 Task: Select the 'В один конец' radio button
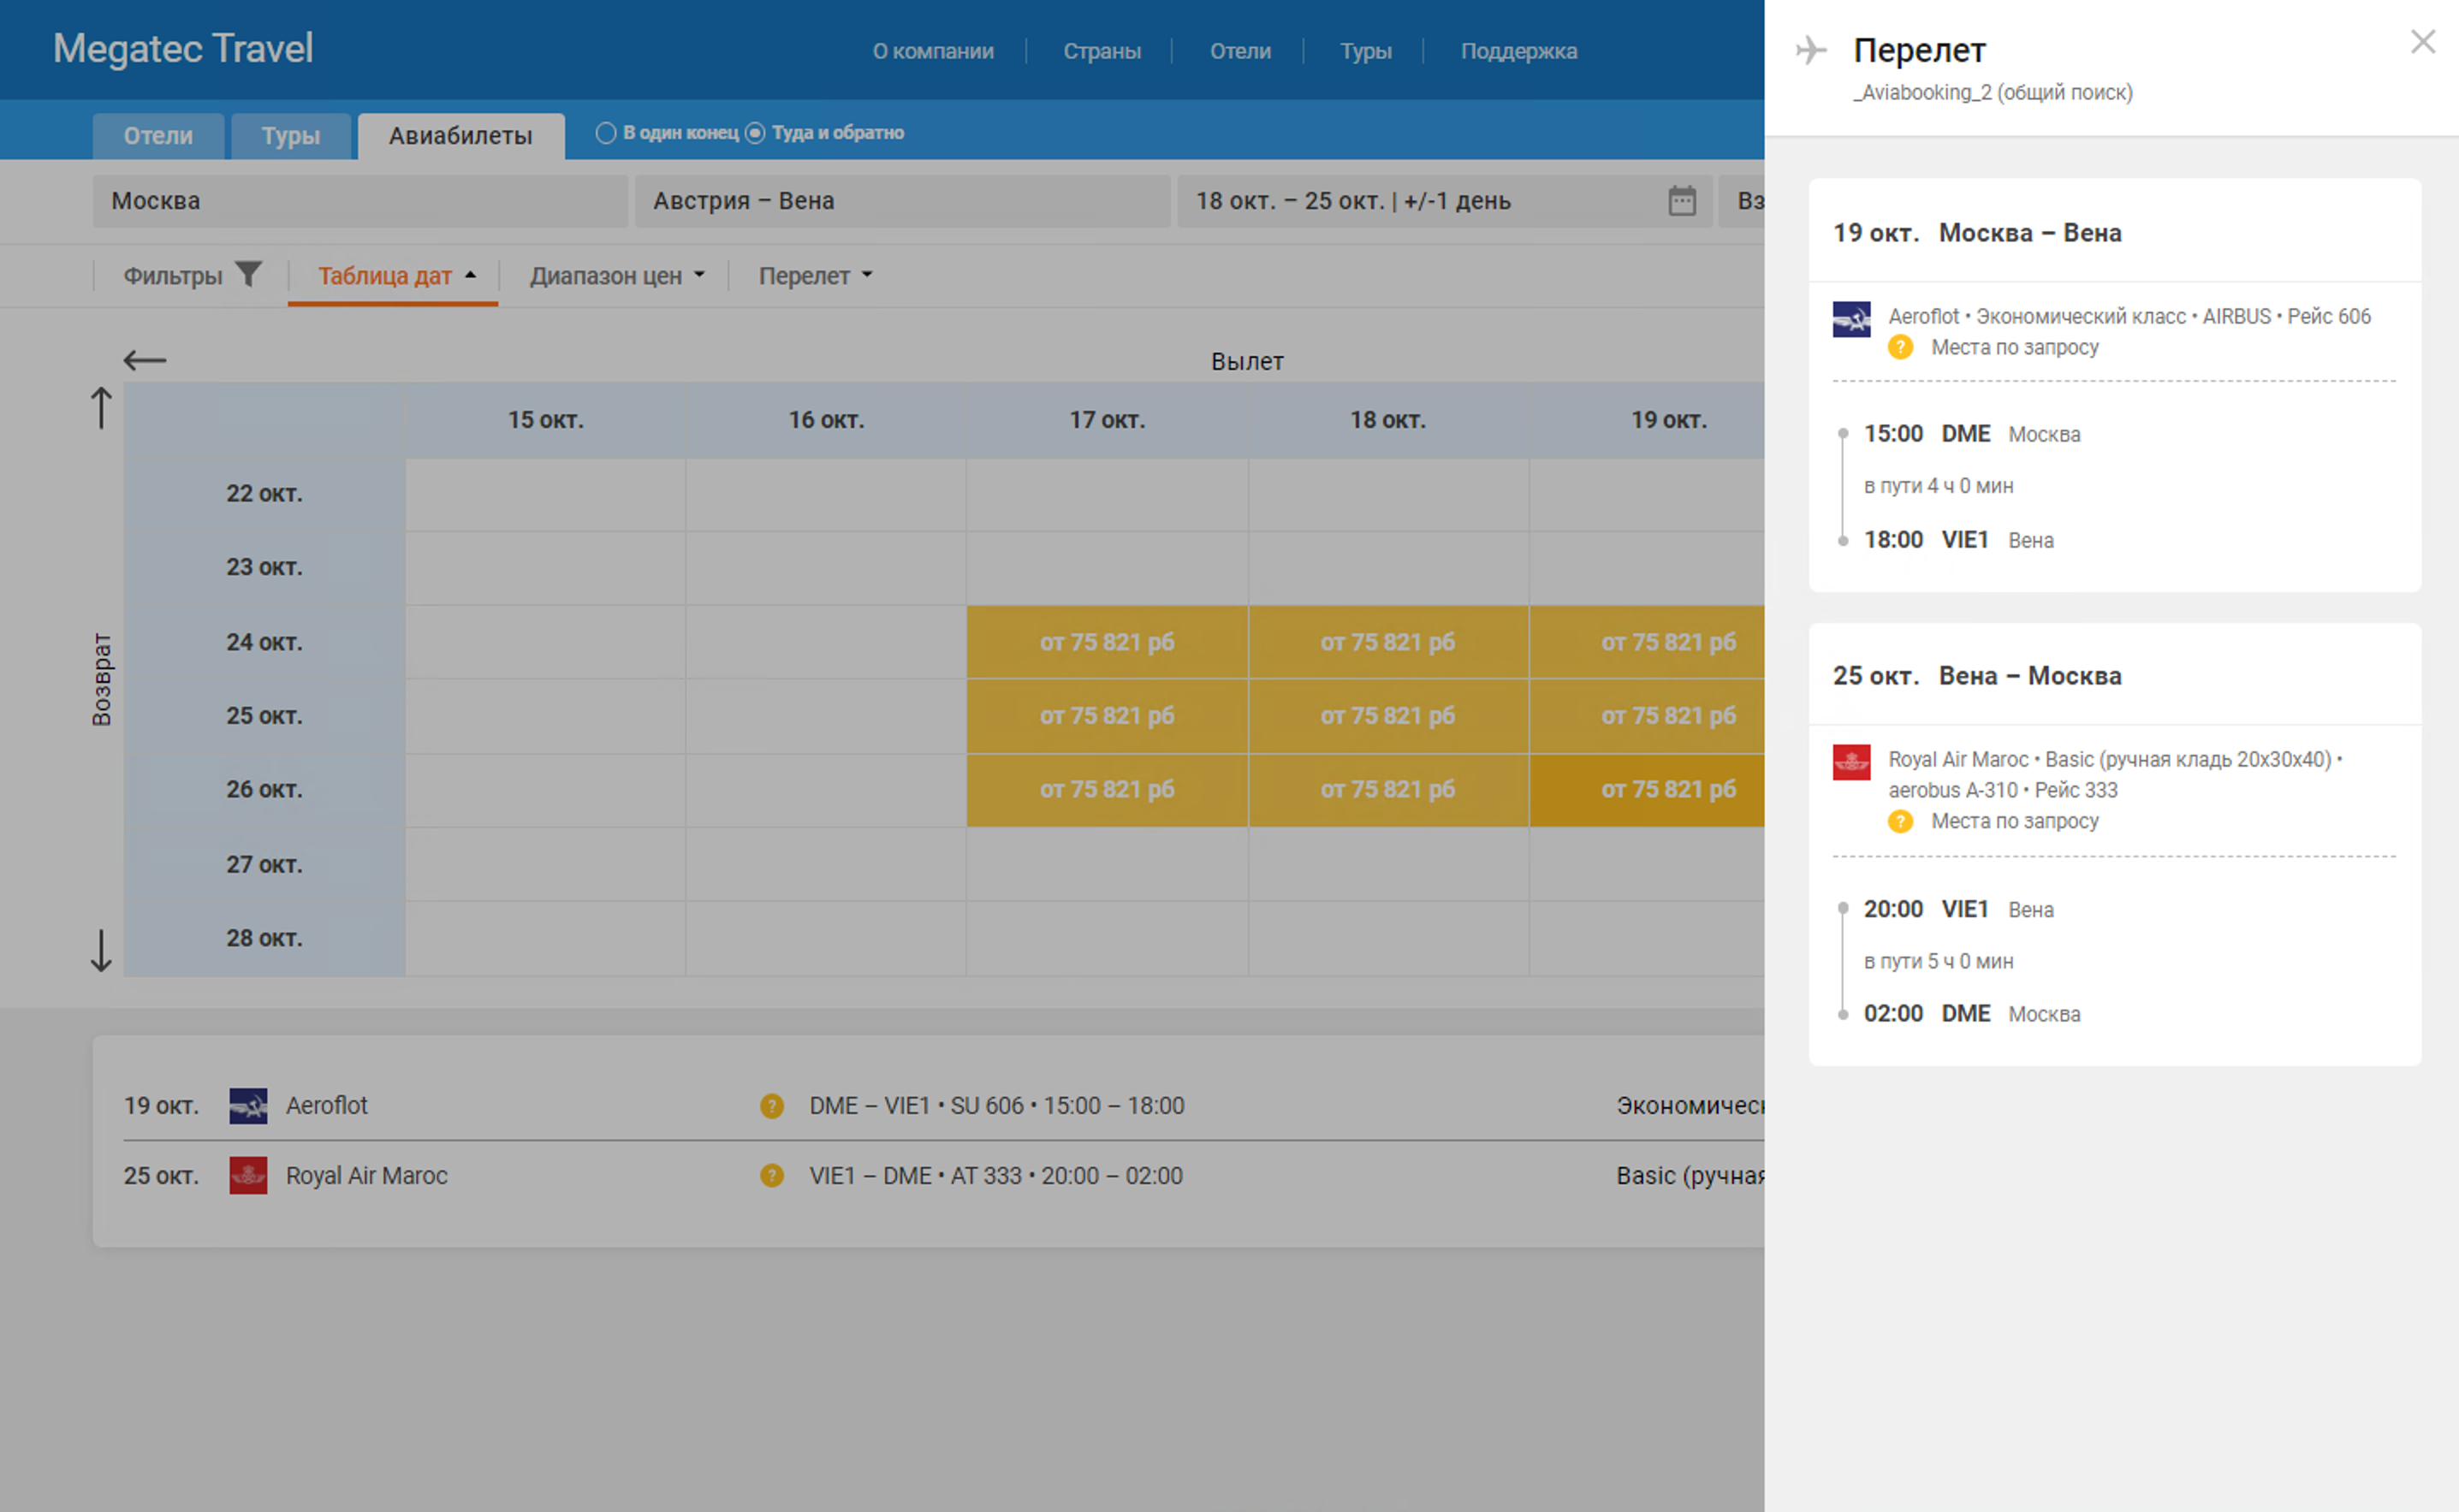click(x=606, y=133)
